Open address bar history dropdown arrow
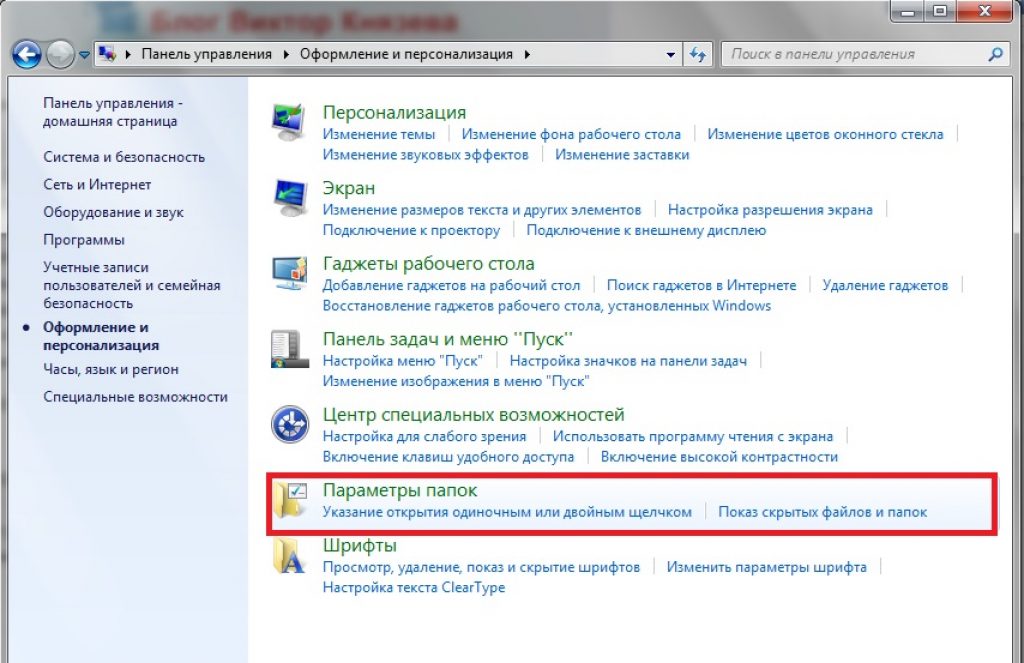The width and height of the screenshot is (1024, 663). [671, 55]
